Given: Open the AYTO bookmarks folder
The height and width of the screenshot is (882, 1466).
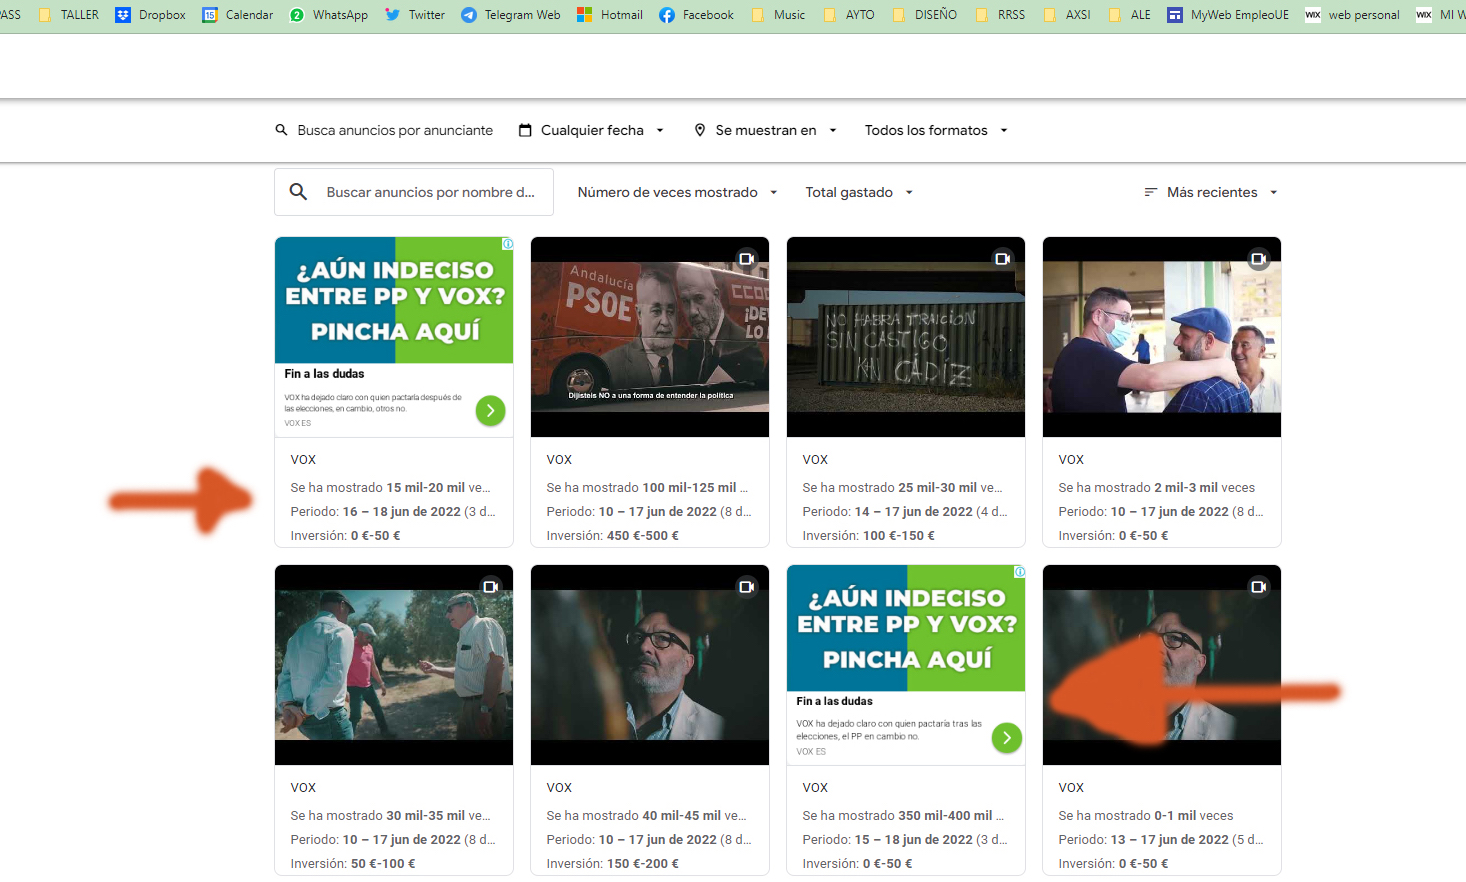Looking at the screenshot, I should click(849, 15).
